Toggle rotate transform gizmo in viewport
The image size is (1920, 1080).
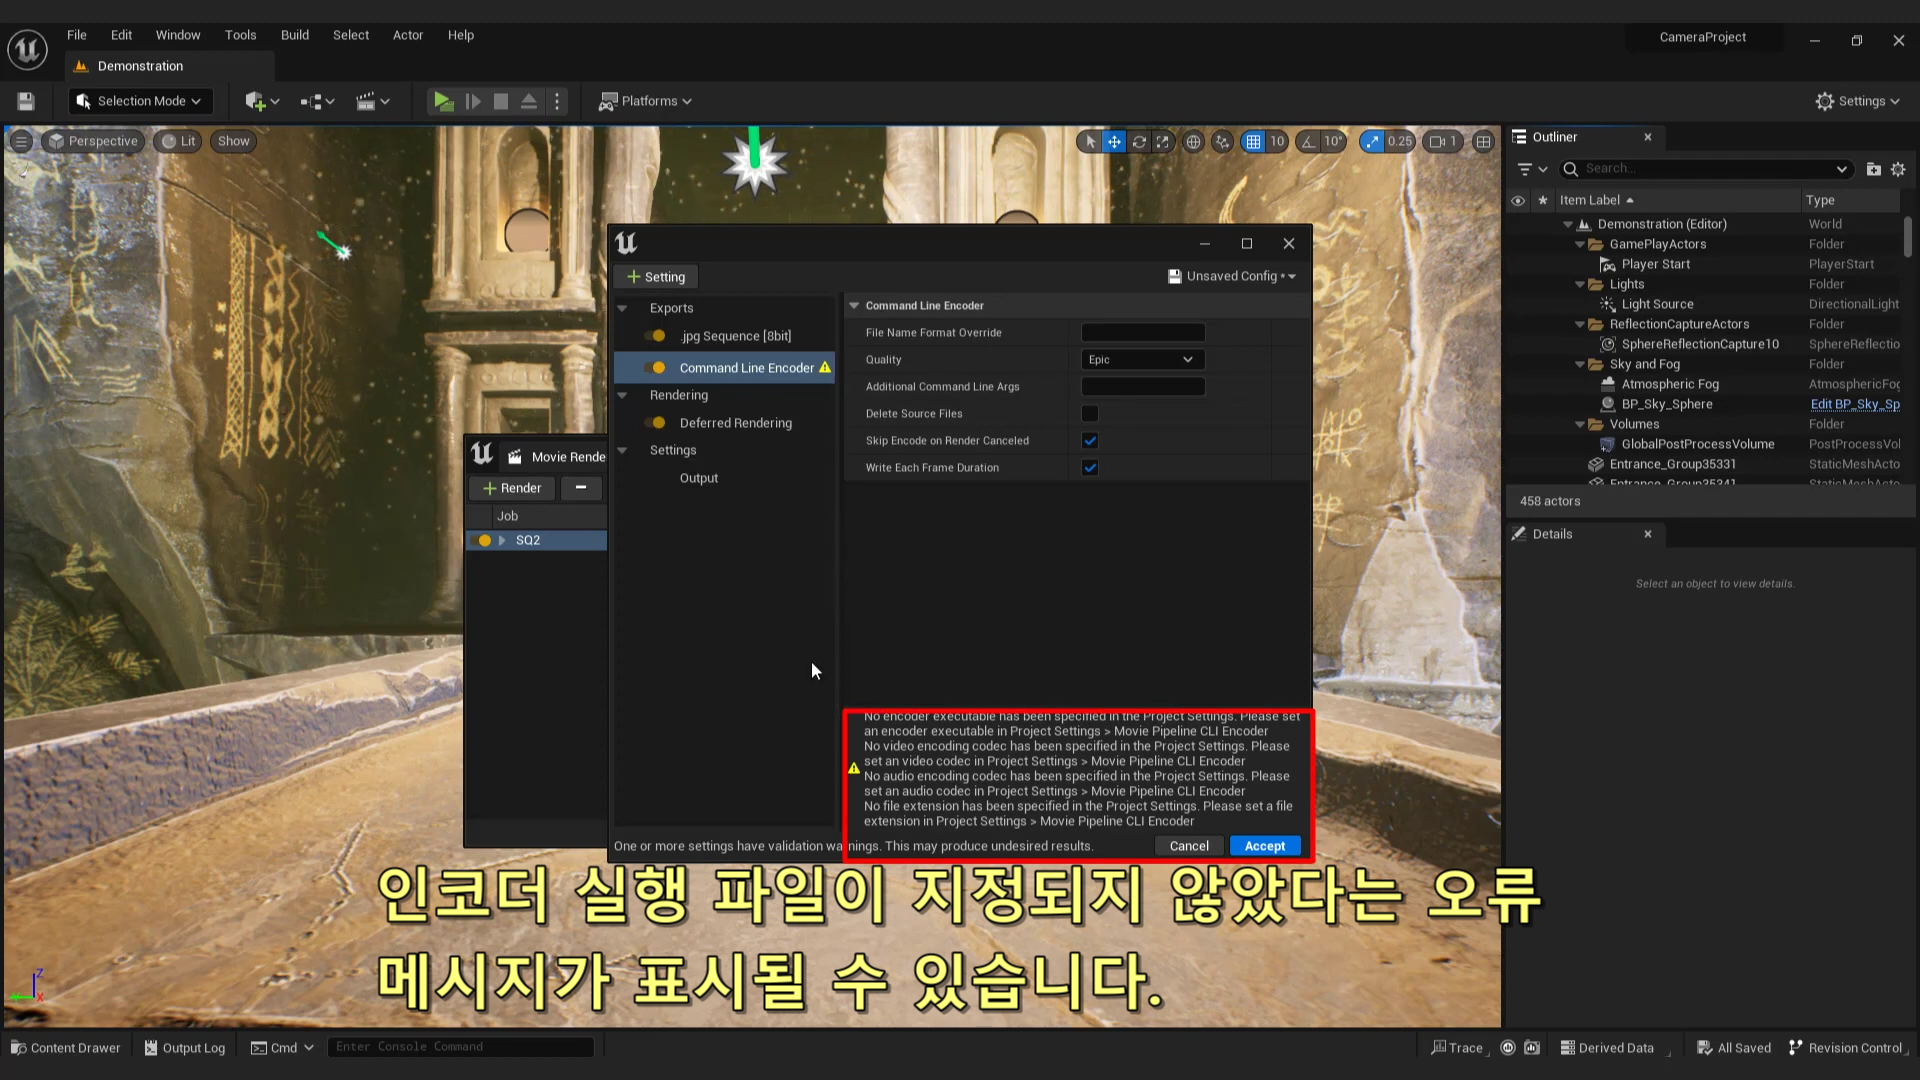(1138, 142)
